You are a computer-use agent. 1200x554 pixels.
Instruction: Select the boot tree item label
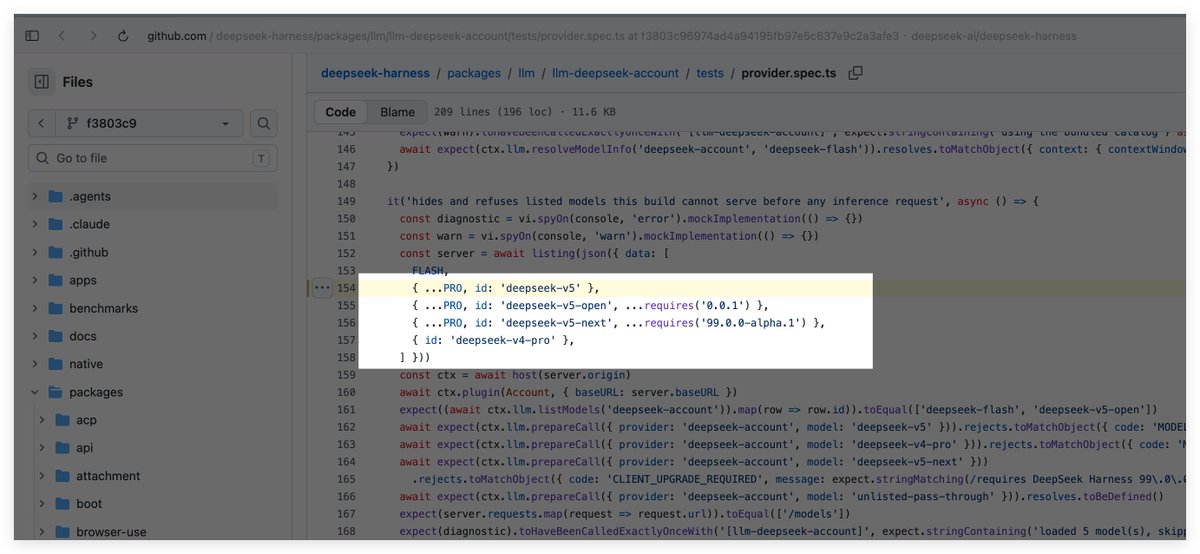[89, 504]
